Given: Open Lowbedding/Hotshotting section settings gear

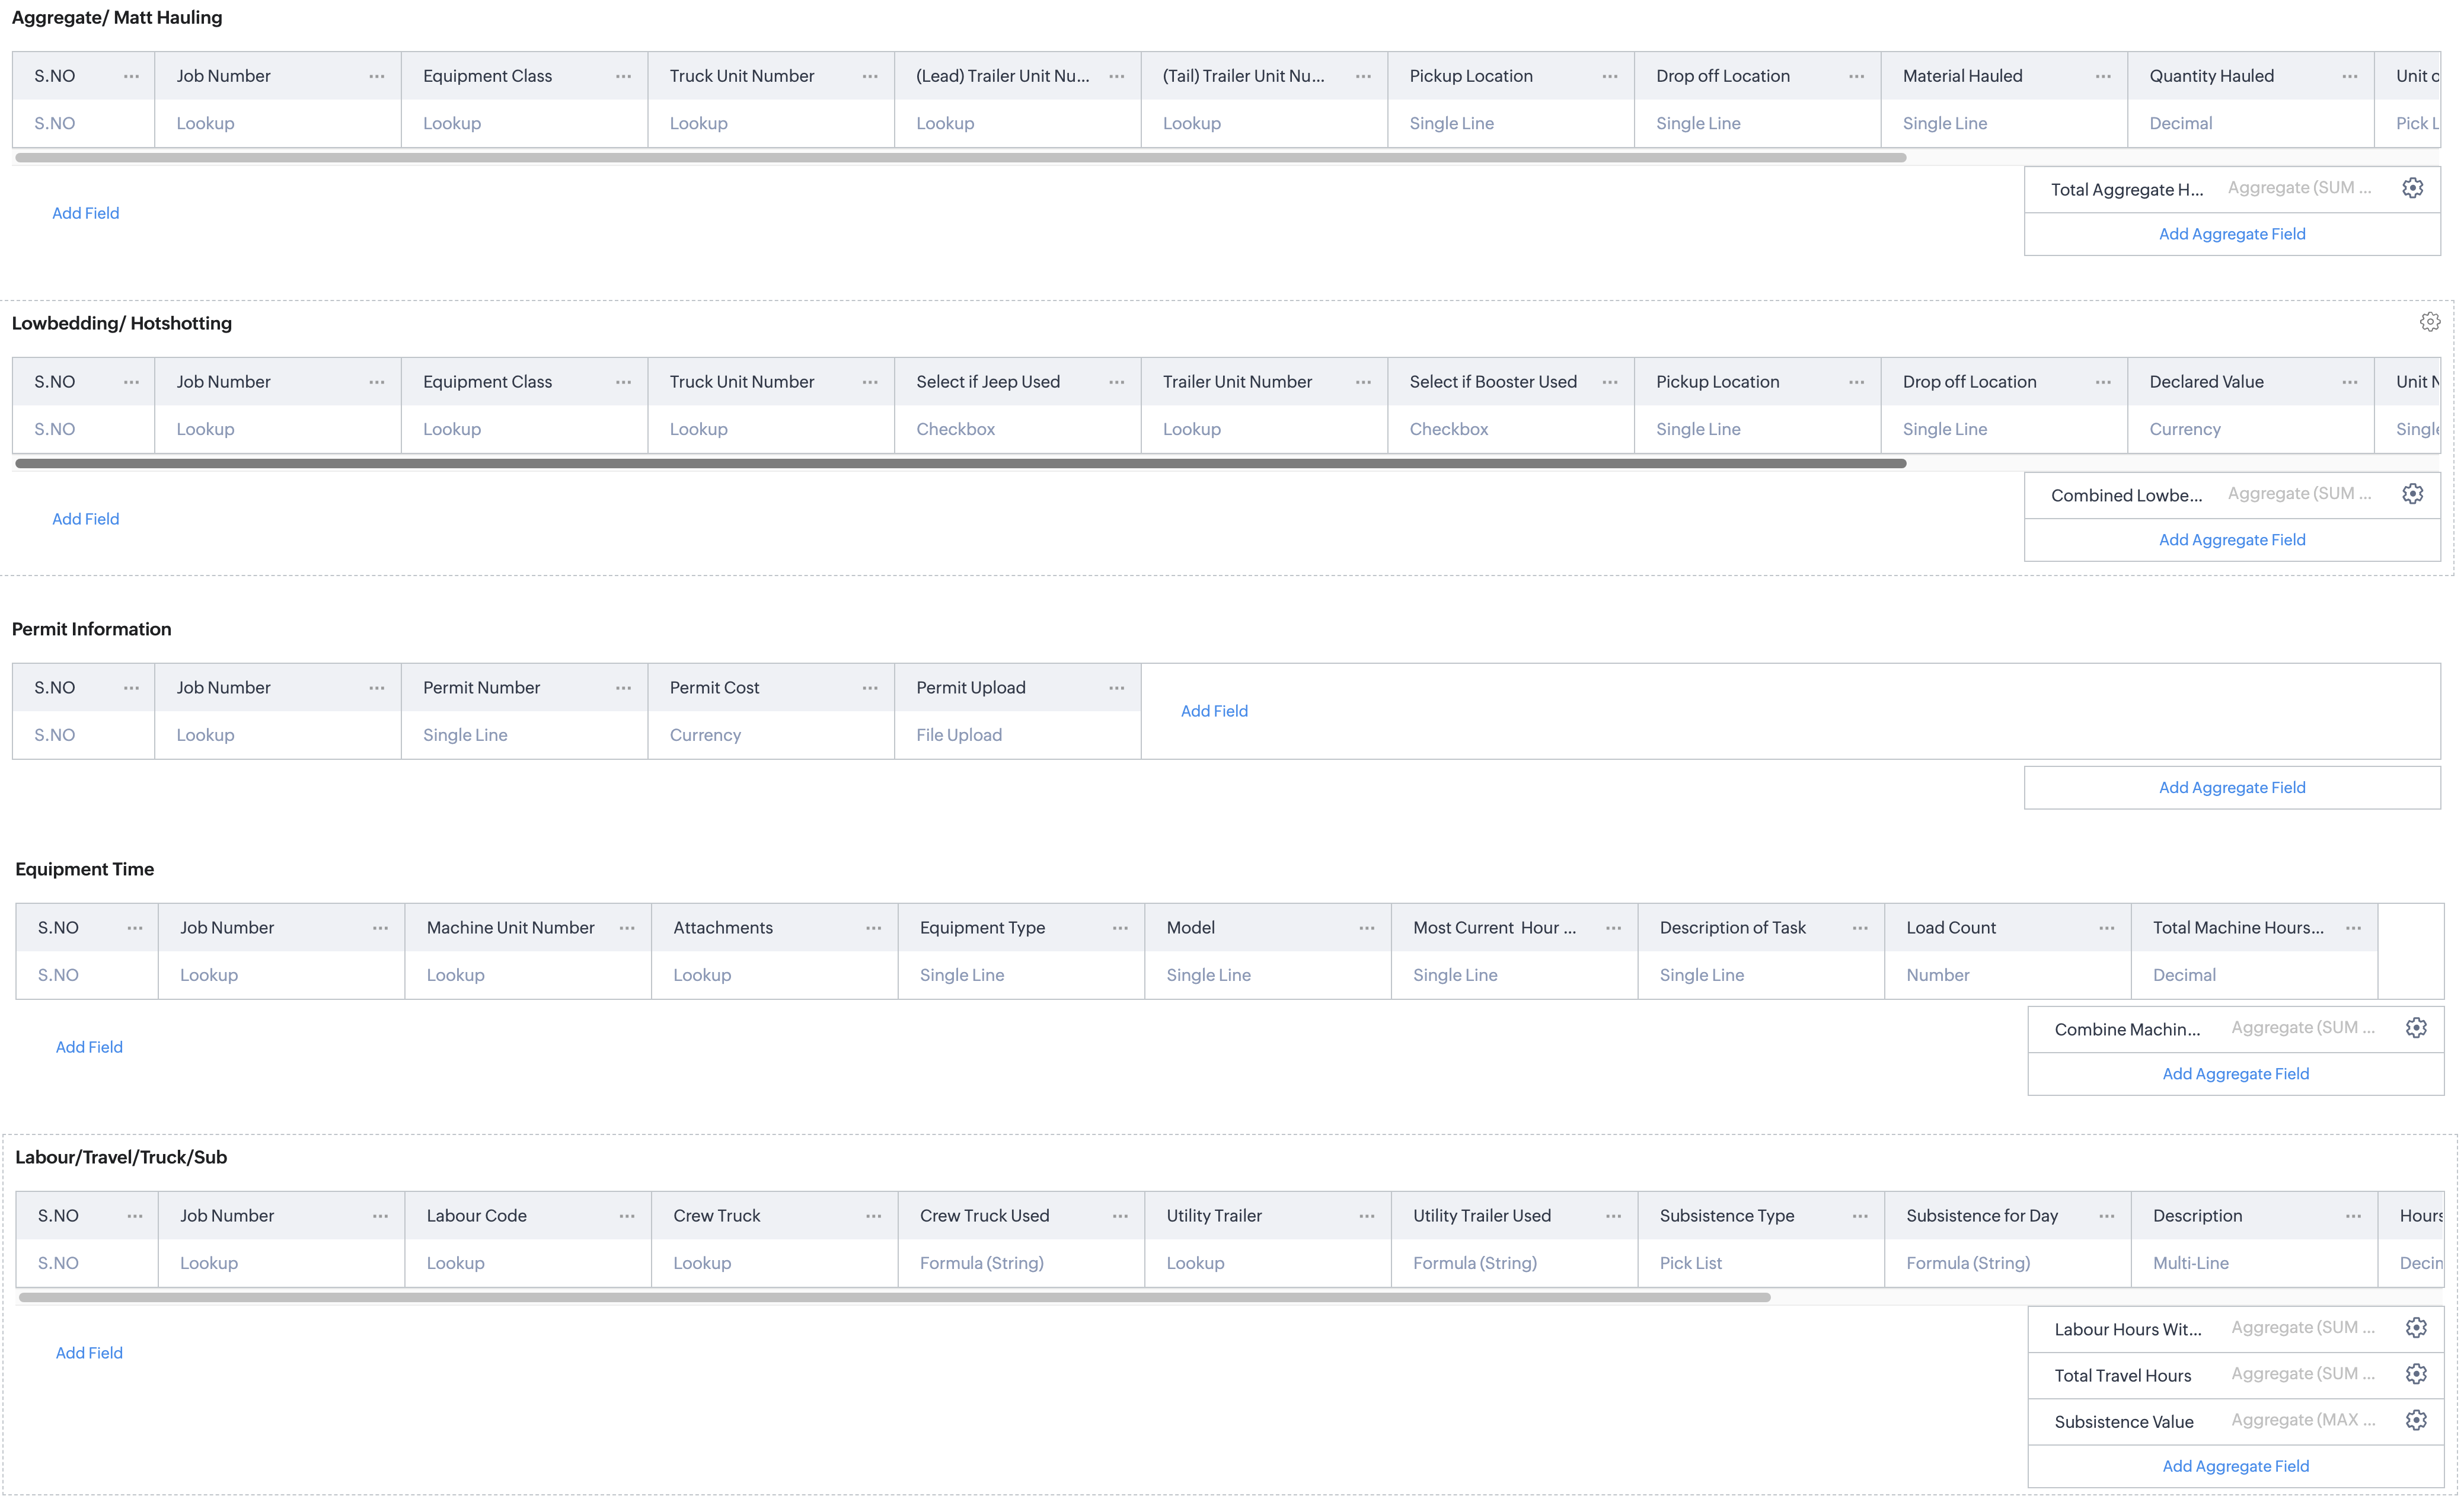Looking at the screenshot, I should pos(2430,322).
